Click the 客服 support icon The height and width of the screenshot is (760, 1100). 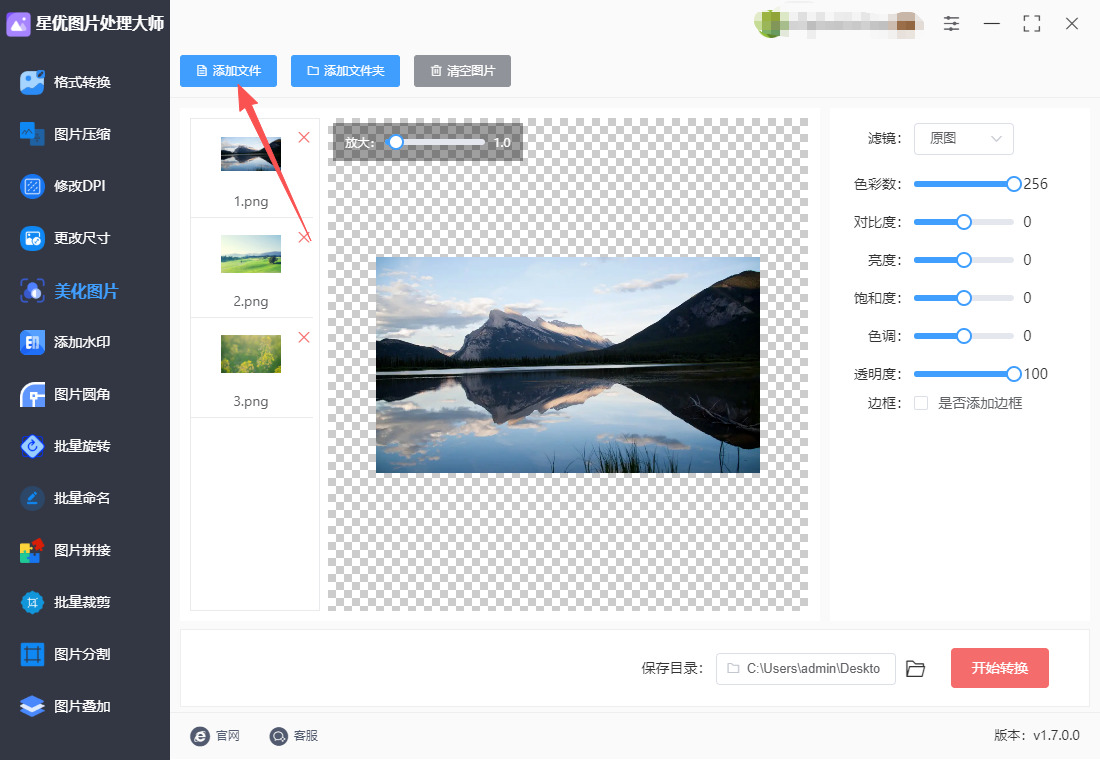coord(279,735)
